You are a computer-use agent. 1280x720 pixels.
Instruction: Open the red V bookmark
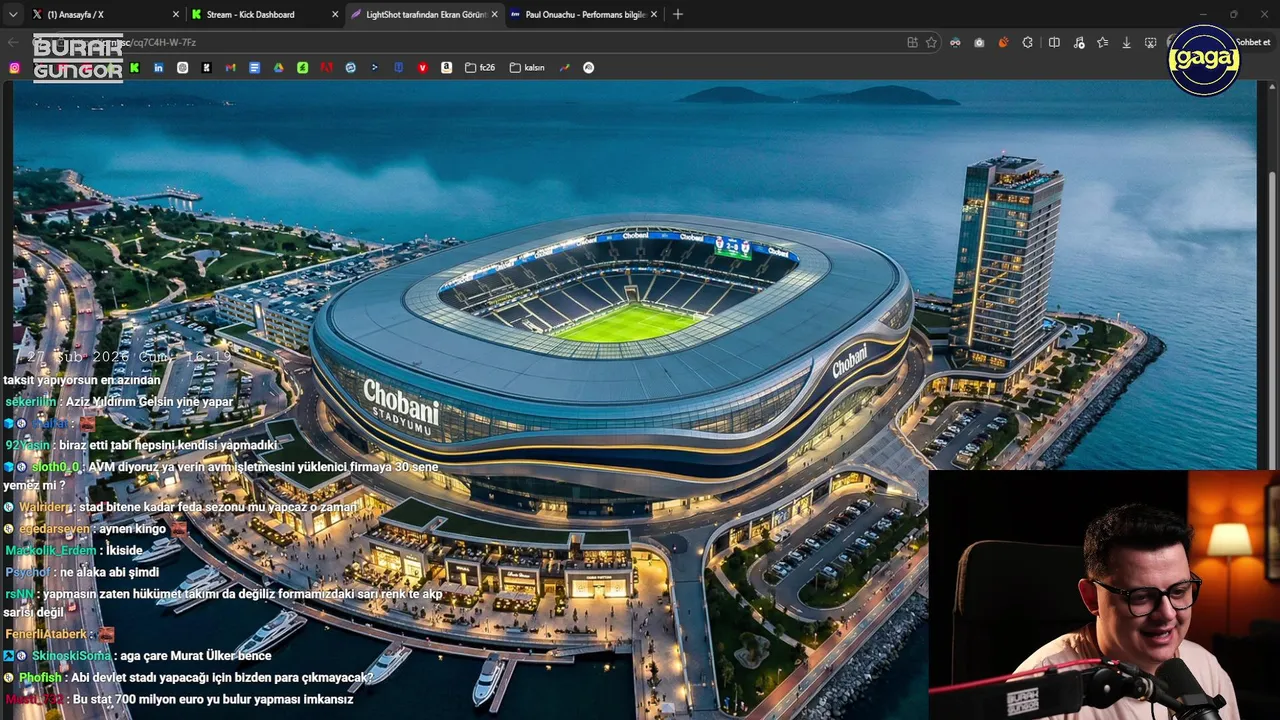coord(422,67)
